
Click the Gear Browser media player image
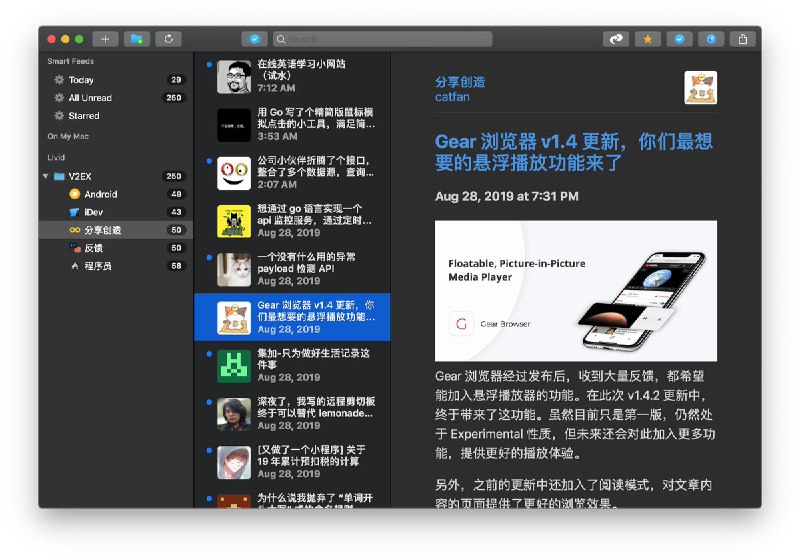click(575, 290)
